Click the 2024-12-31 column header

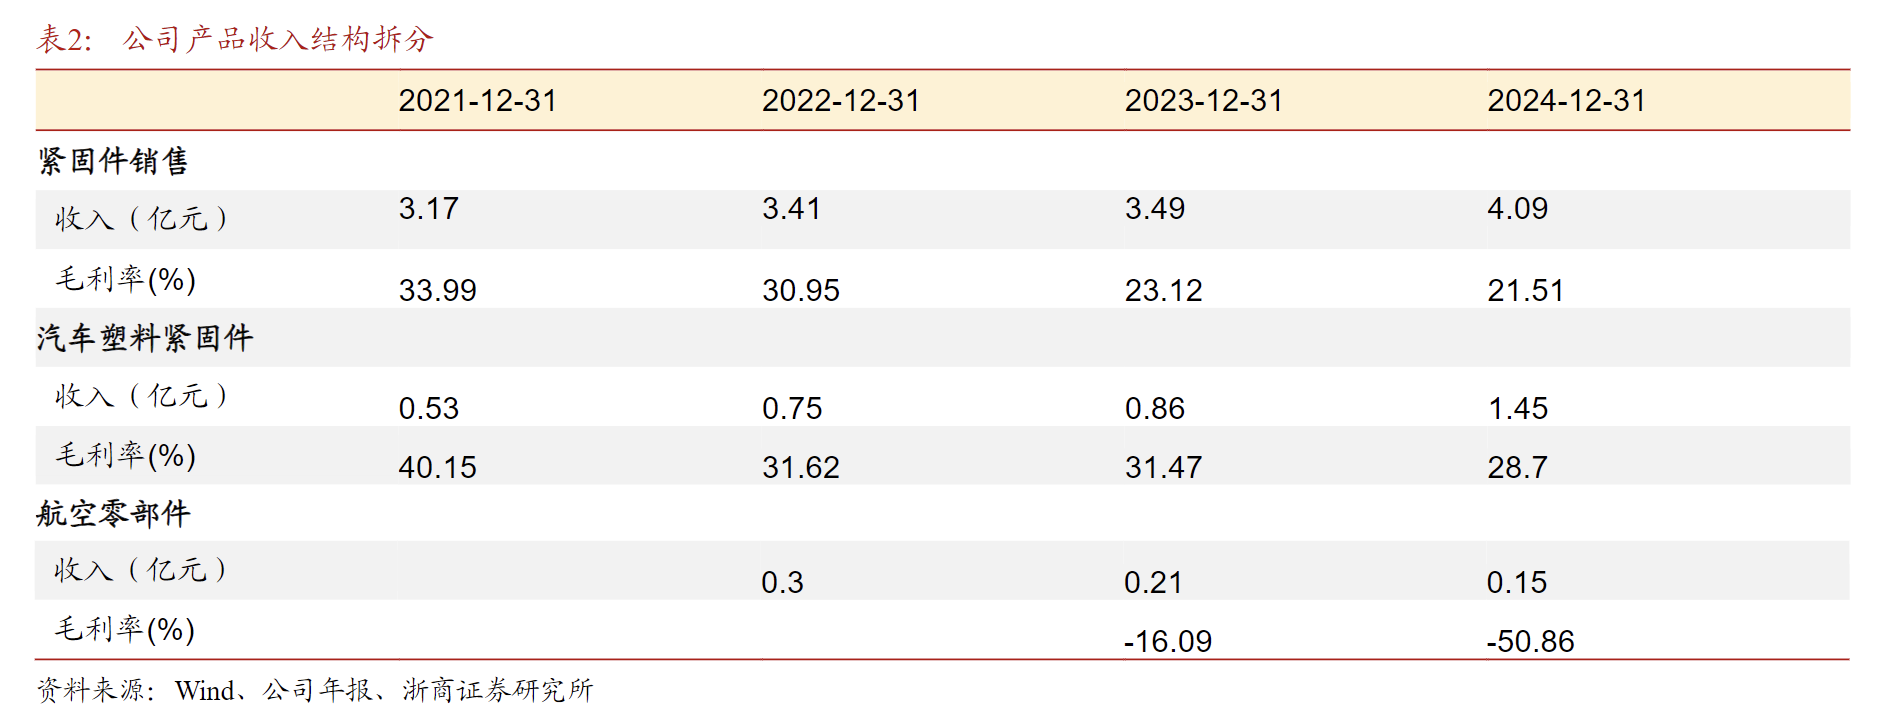[x=1566, y=101]
